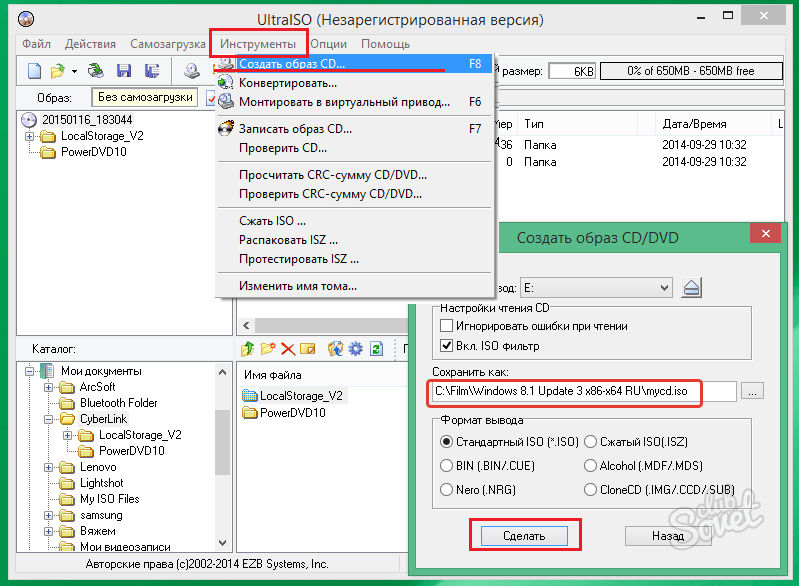Click the refresh green-arrows page icon
The image size is (799, 586).
pyautogui.click(x=376, y=349)
